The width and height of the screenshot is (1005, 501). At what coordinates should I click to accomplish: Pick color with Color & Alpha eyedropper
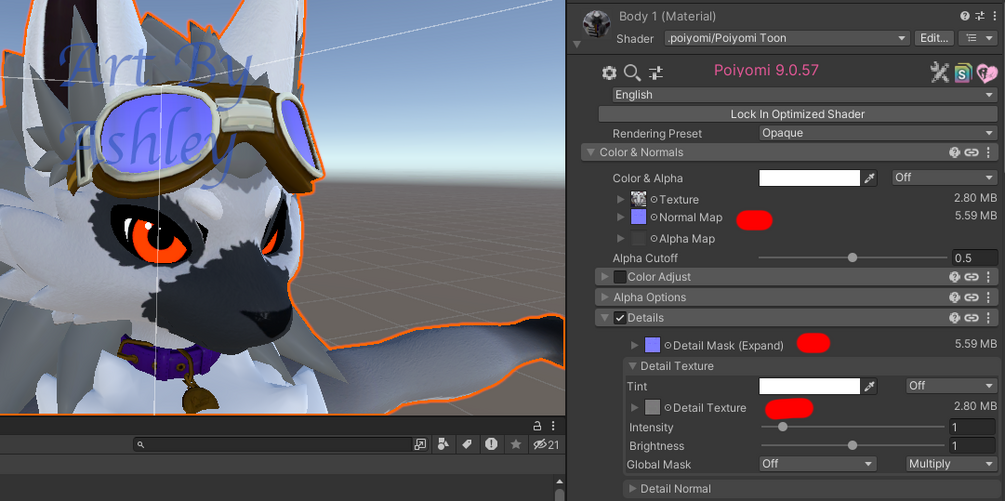(870, 178)
